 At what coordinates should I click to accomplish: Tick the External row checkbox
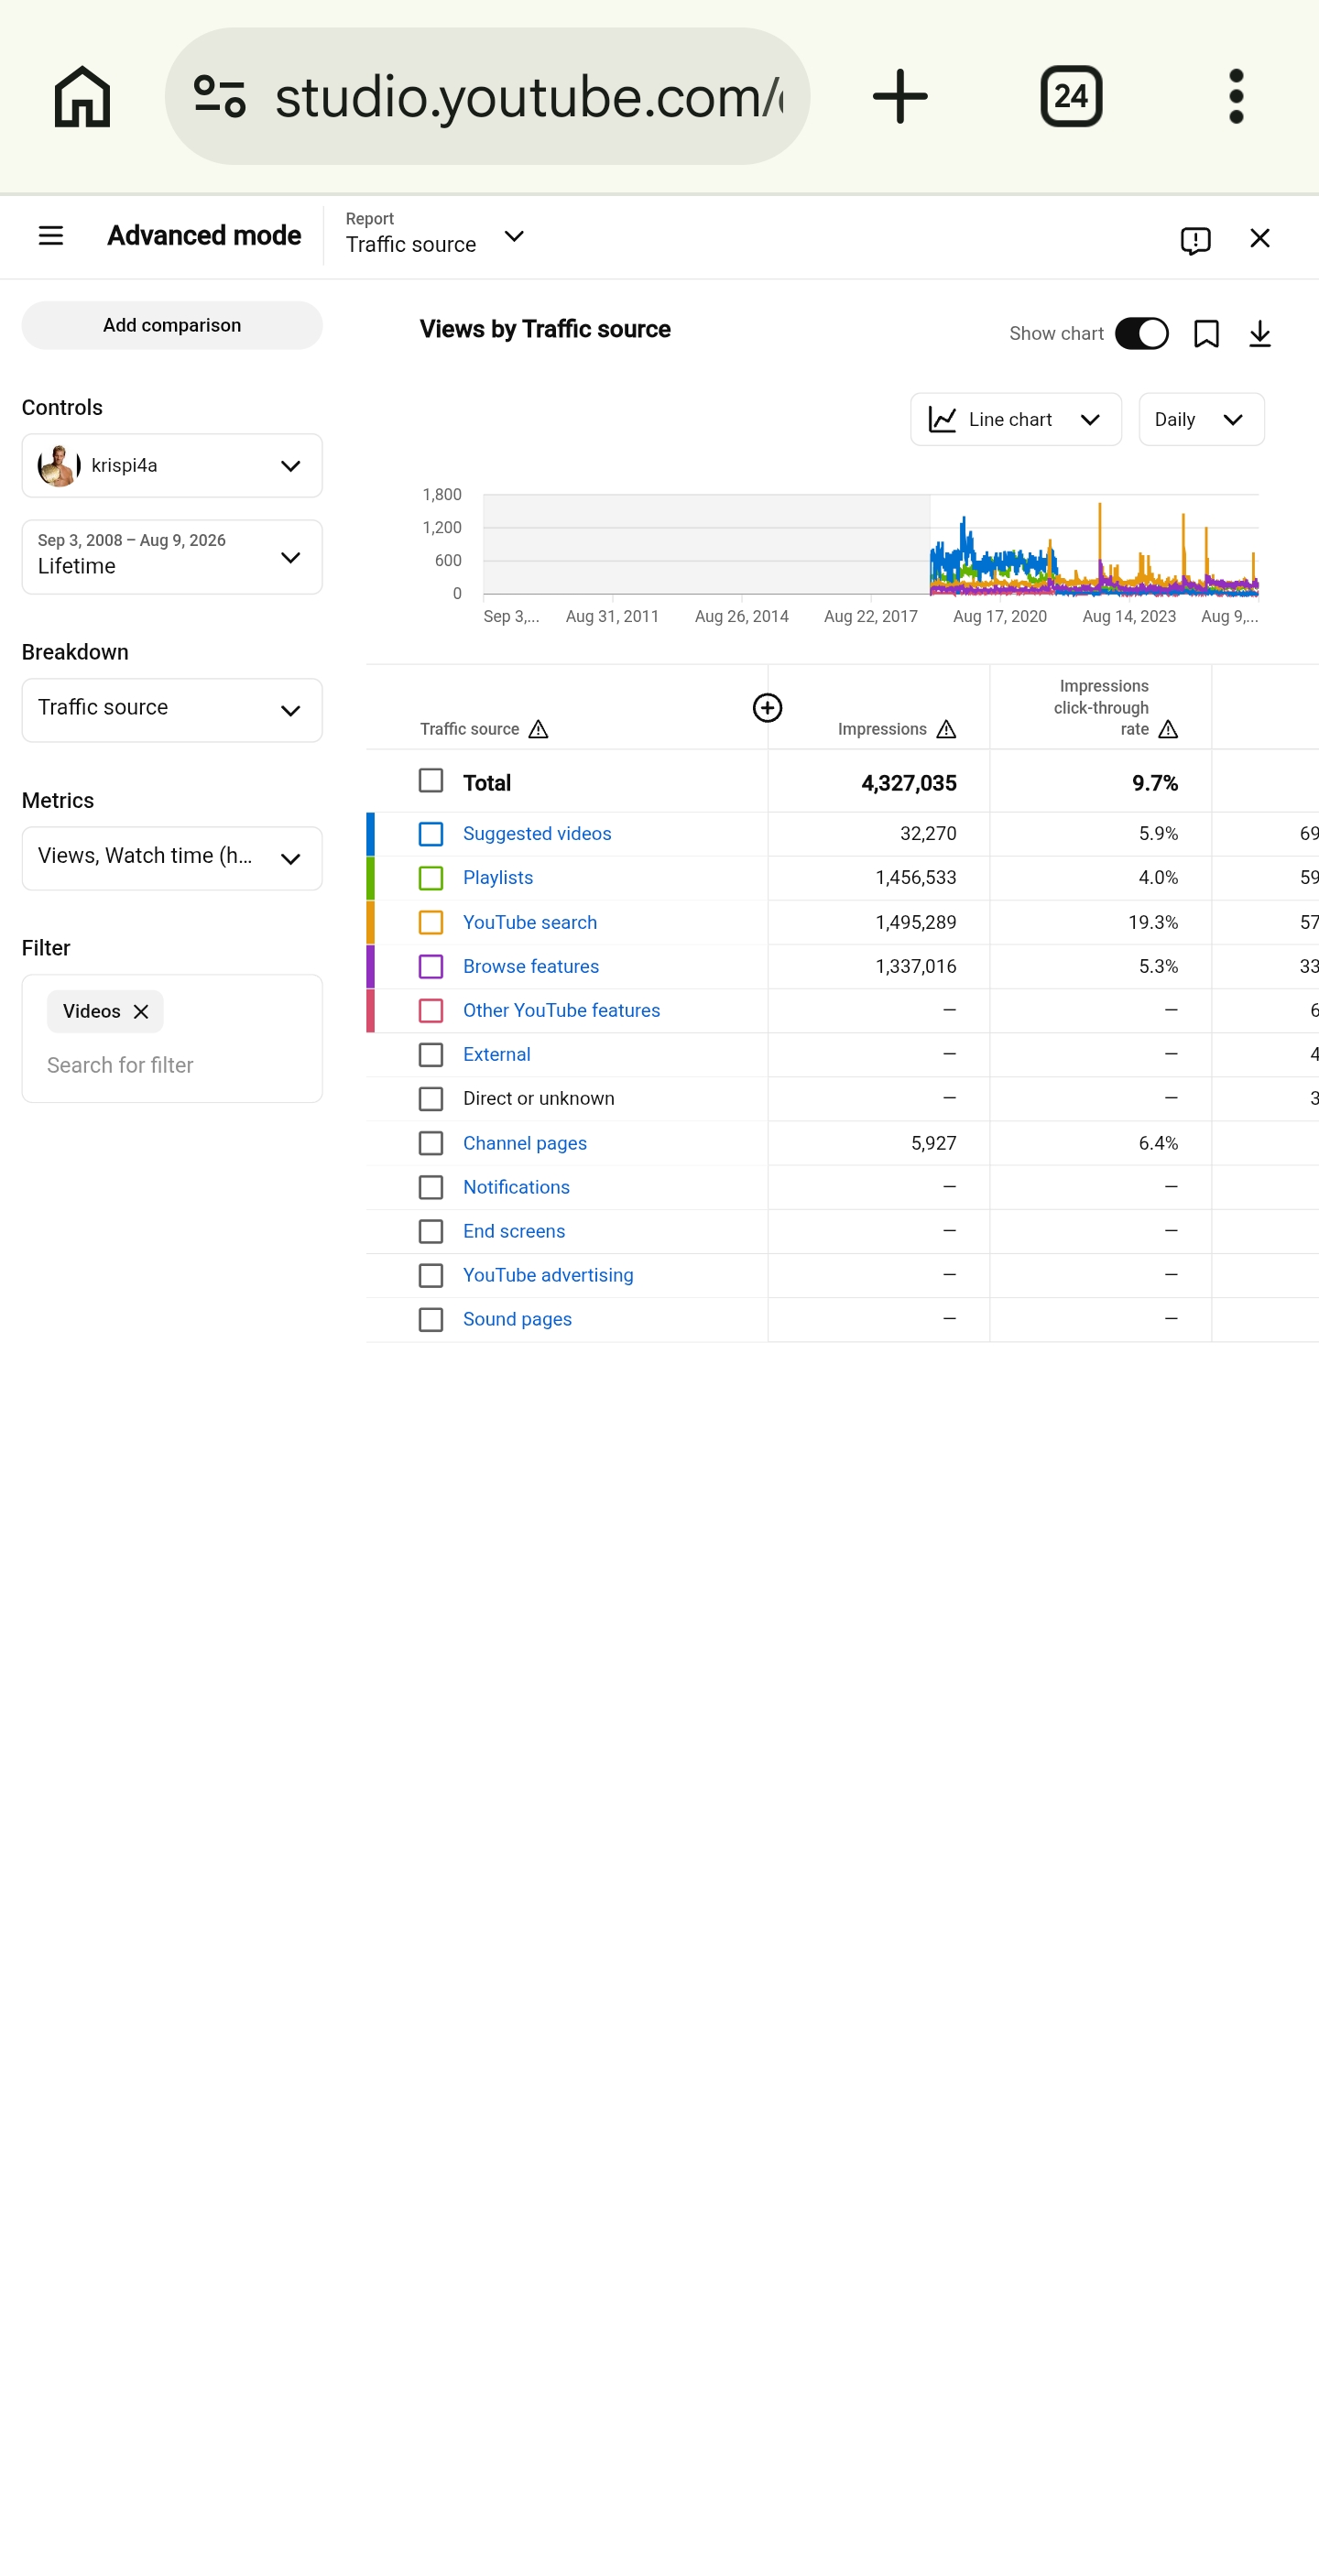coord(431,1055)
